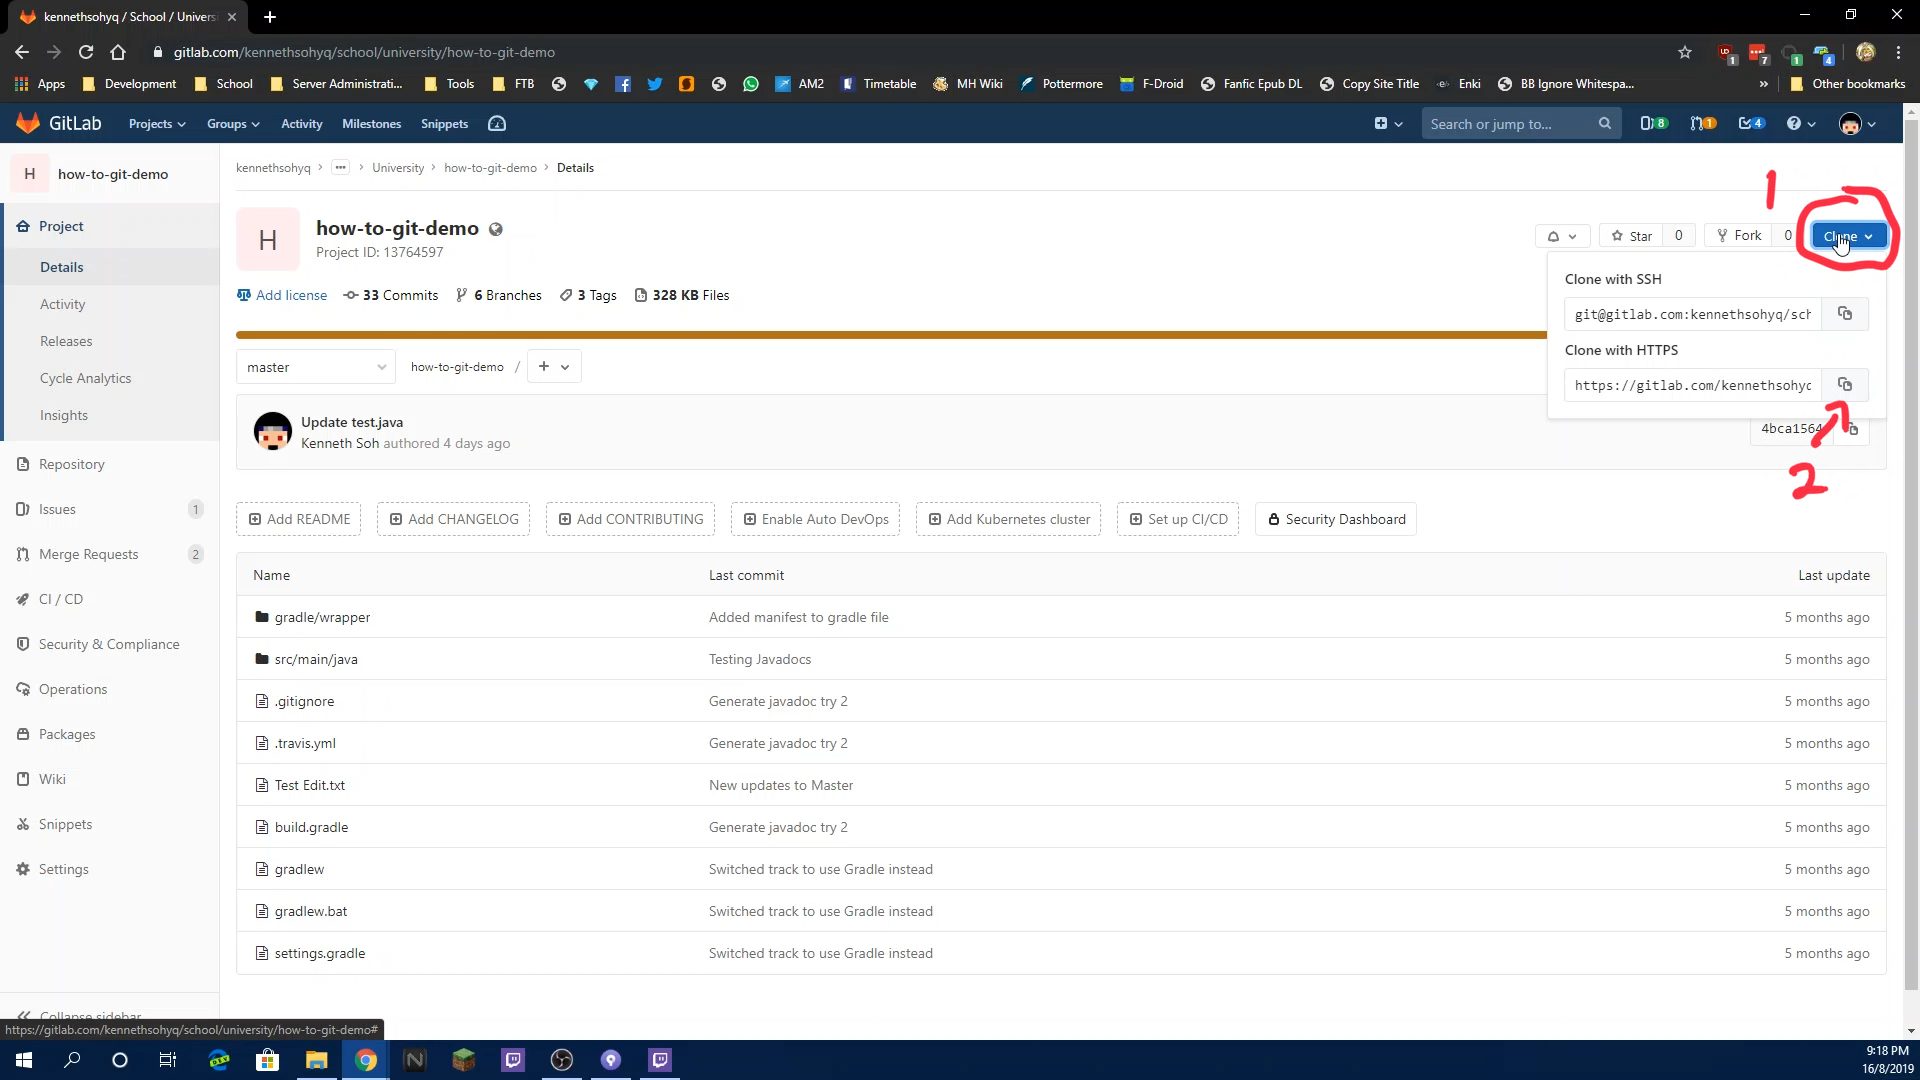Click the GitLab home logo icon
1920x1080 pixels.
point(26,123)
